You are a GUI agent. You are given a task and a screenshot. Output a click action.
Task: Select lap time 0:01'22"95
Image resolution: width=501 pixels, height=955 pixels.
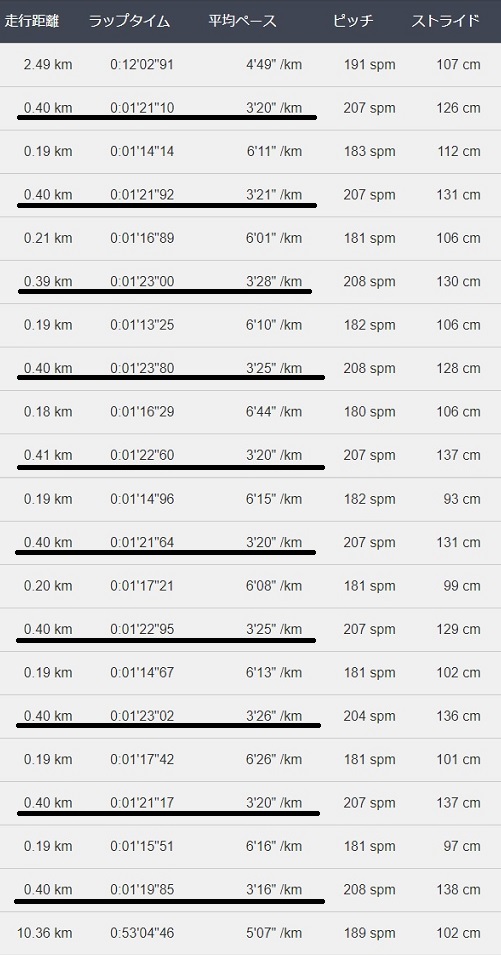click(142, 629)
